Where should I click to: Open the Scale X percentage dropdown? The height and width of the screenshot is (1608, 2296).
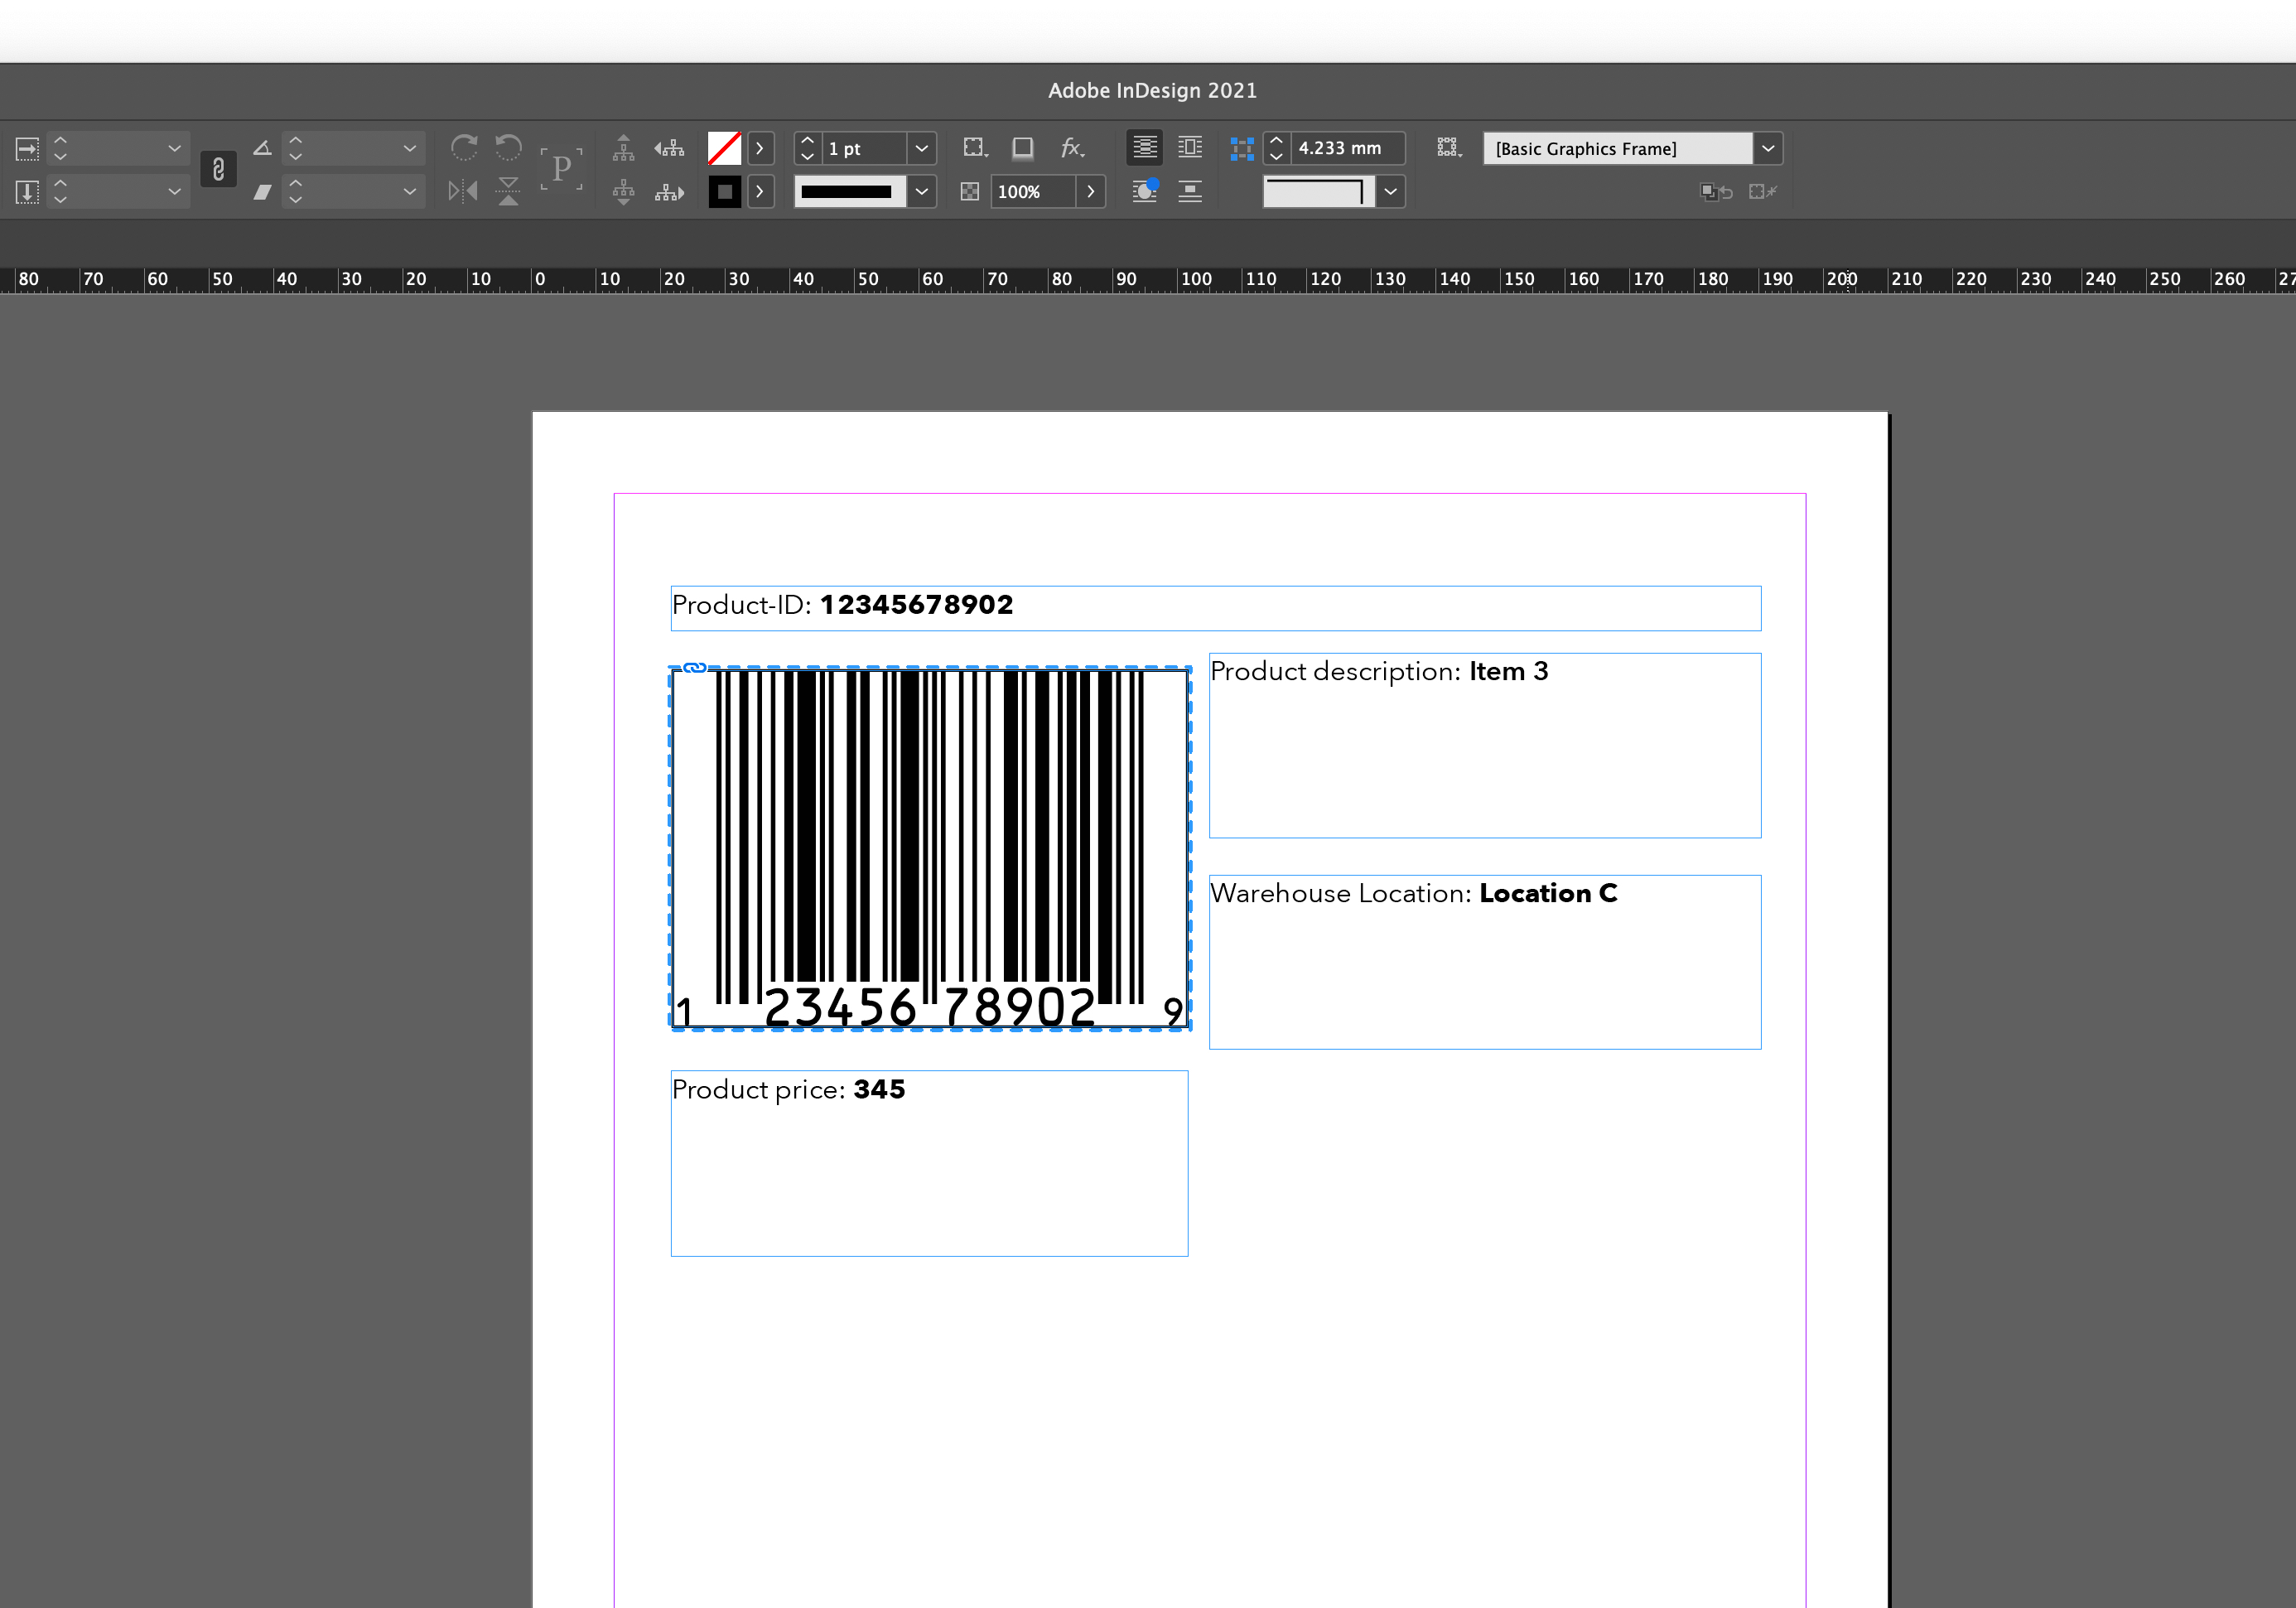tap(175, 148)
